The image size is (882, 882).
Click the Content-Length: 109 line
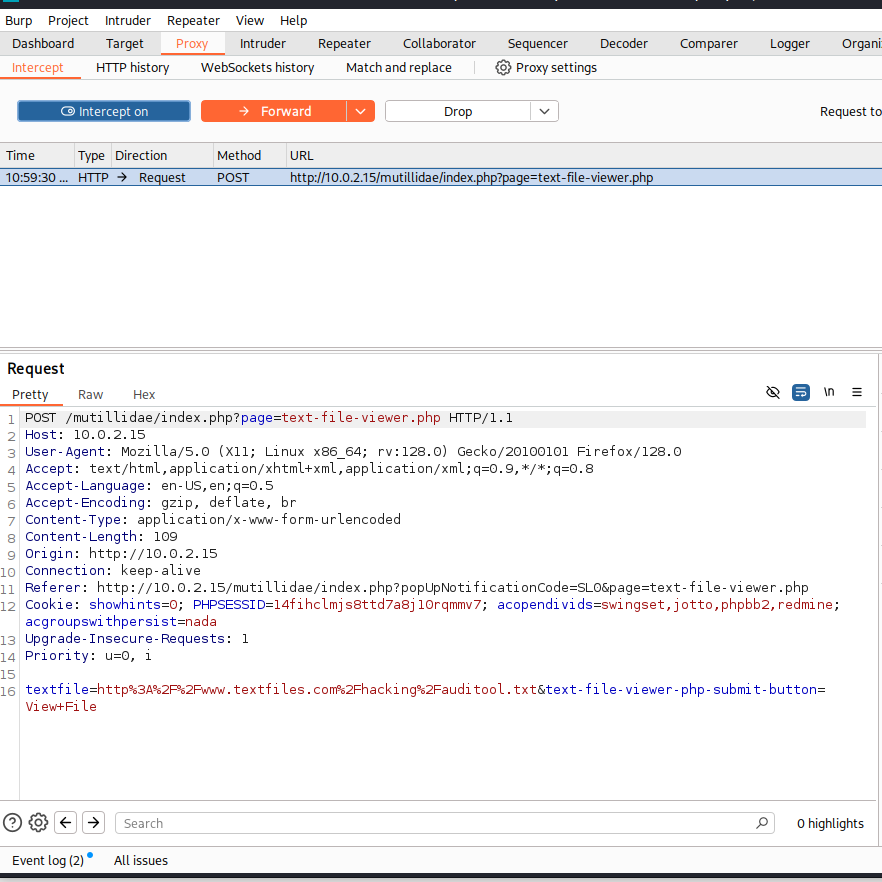click(x=101, y=537)
